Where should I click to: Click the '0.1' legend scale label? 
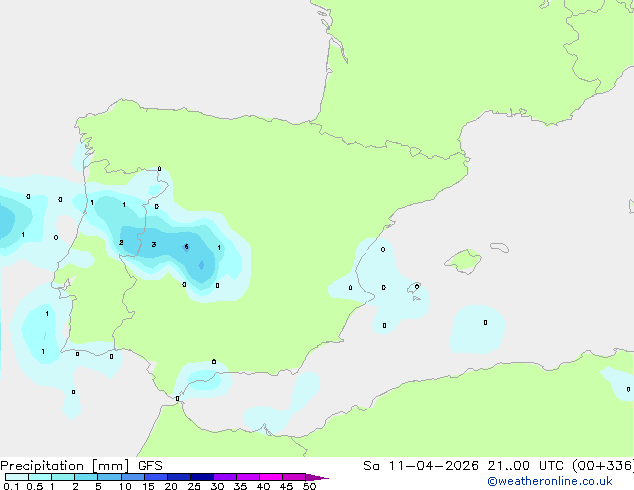(11, 486)
